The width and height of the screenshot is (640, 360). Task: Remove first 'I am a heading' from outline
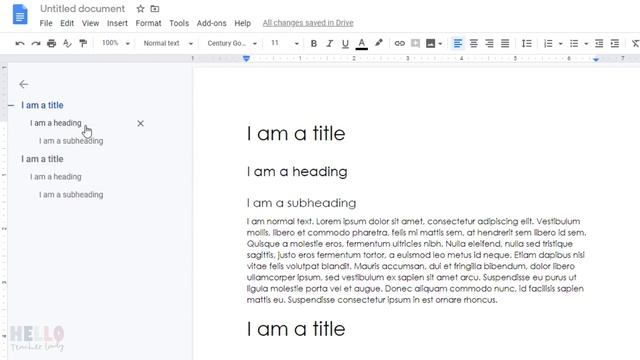coord(140,123)
